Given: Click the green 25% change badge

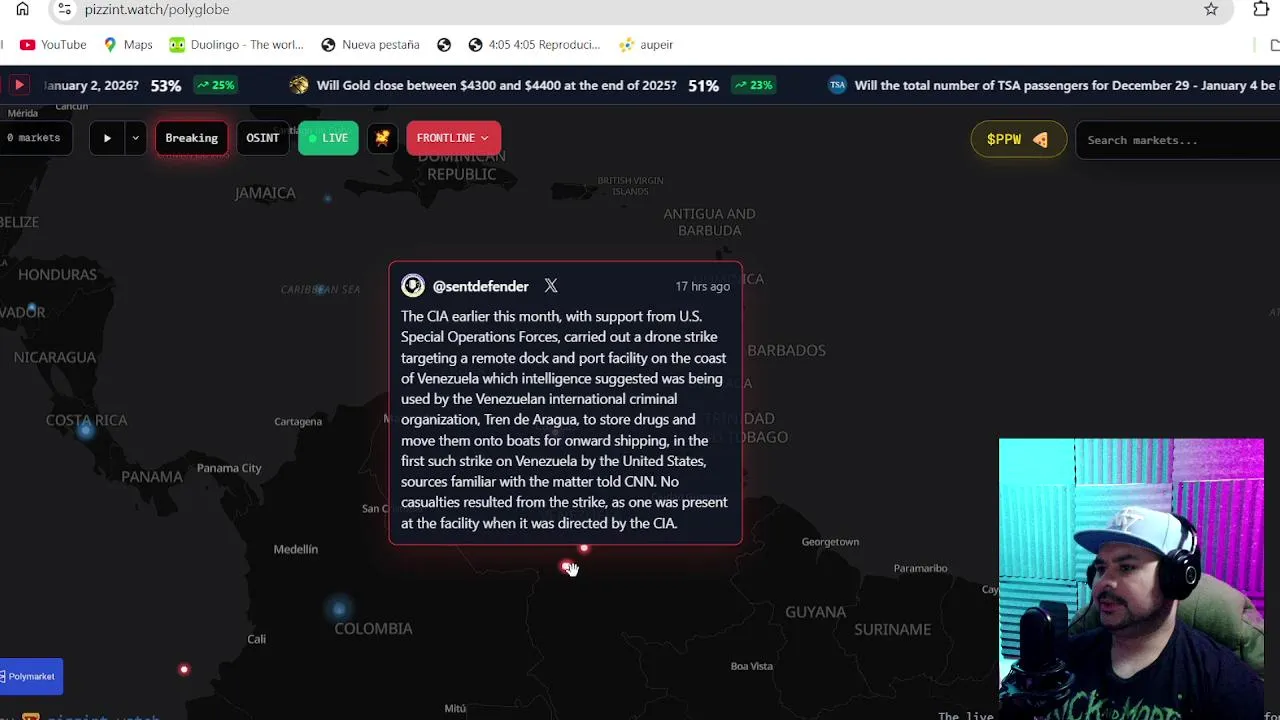Looking at the screenshot, I should (x=216, y=85).
